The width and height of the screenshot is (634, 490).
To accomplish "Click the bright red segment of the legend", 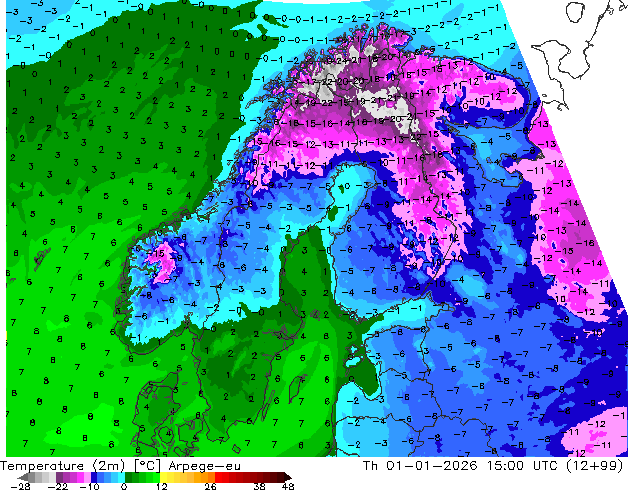I will pos(218,477).
